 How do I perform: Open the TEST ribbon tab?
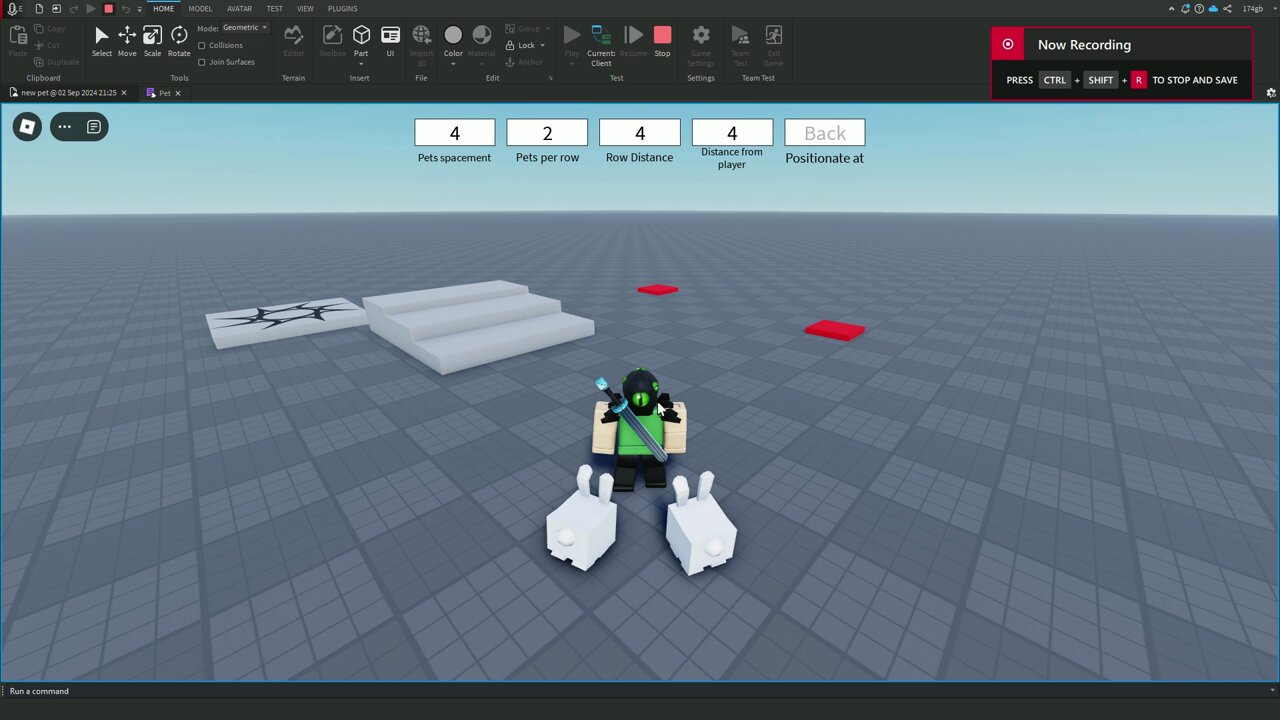tap(274, 9)
